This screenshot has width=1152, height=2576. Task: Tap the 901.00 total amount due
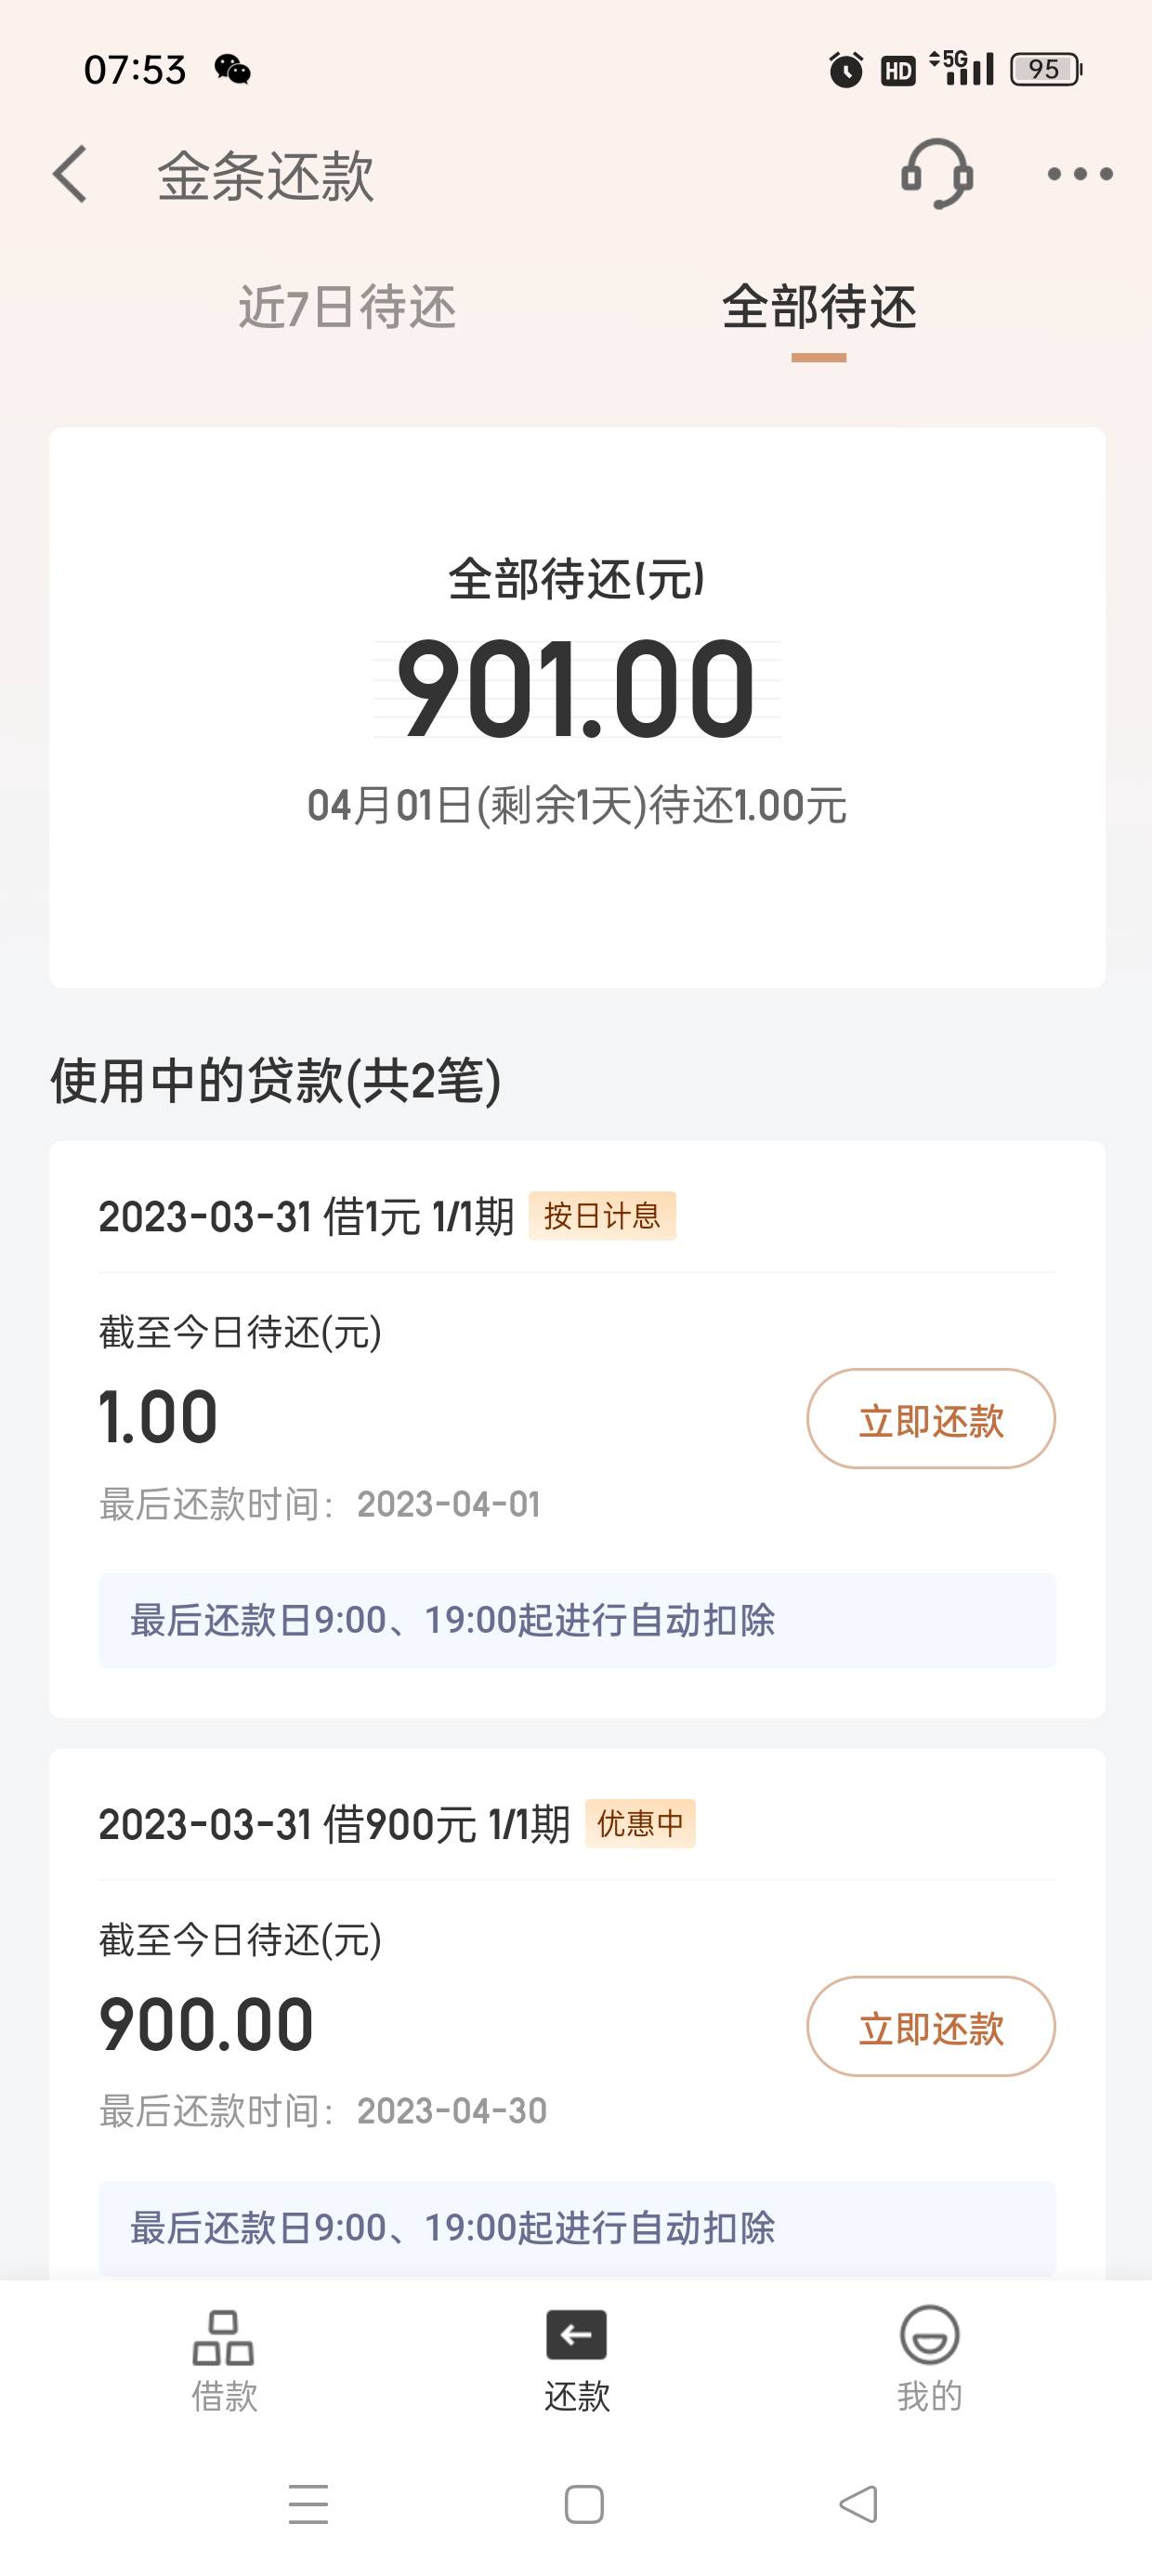point(576,690)
